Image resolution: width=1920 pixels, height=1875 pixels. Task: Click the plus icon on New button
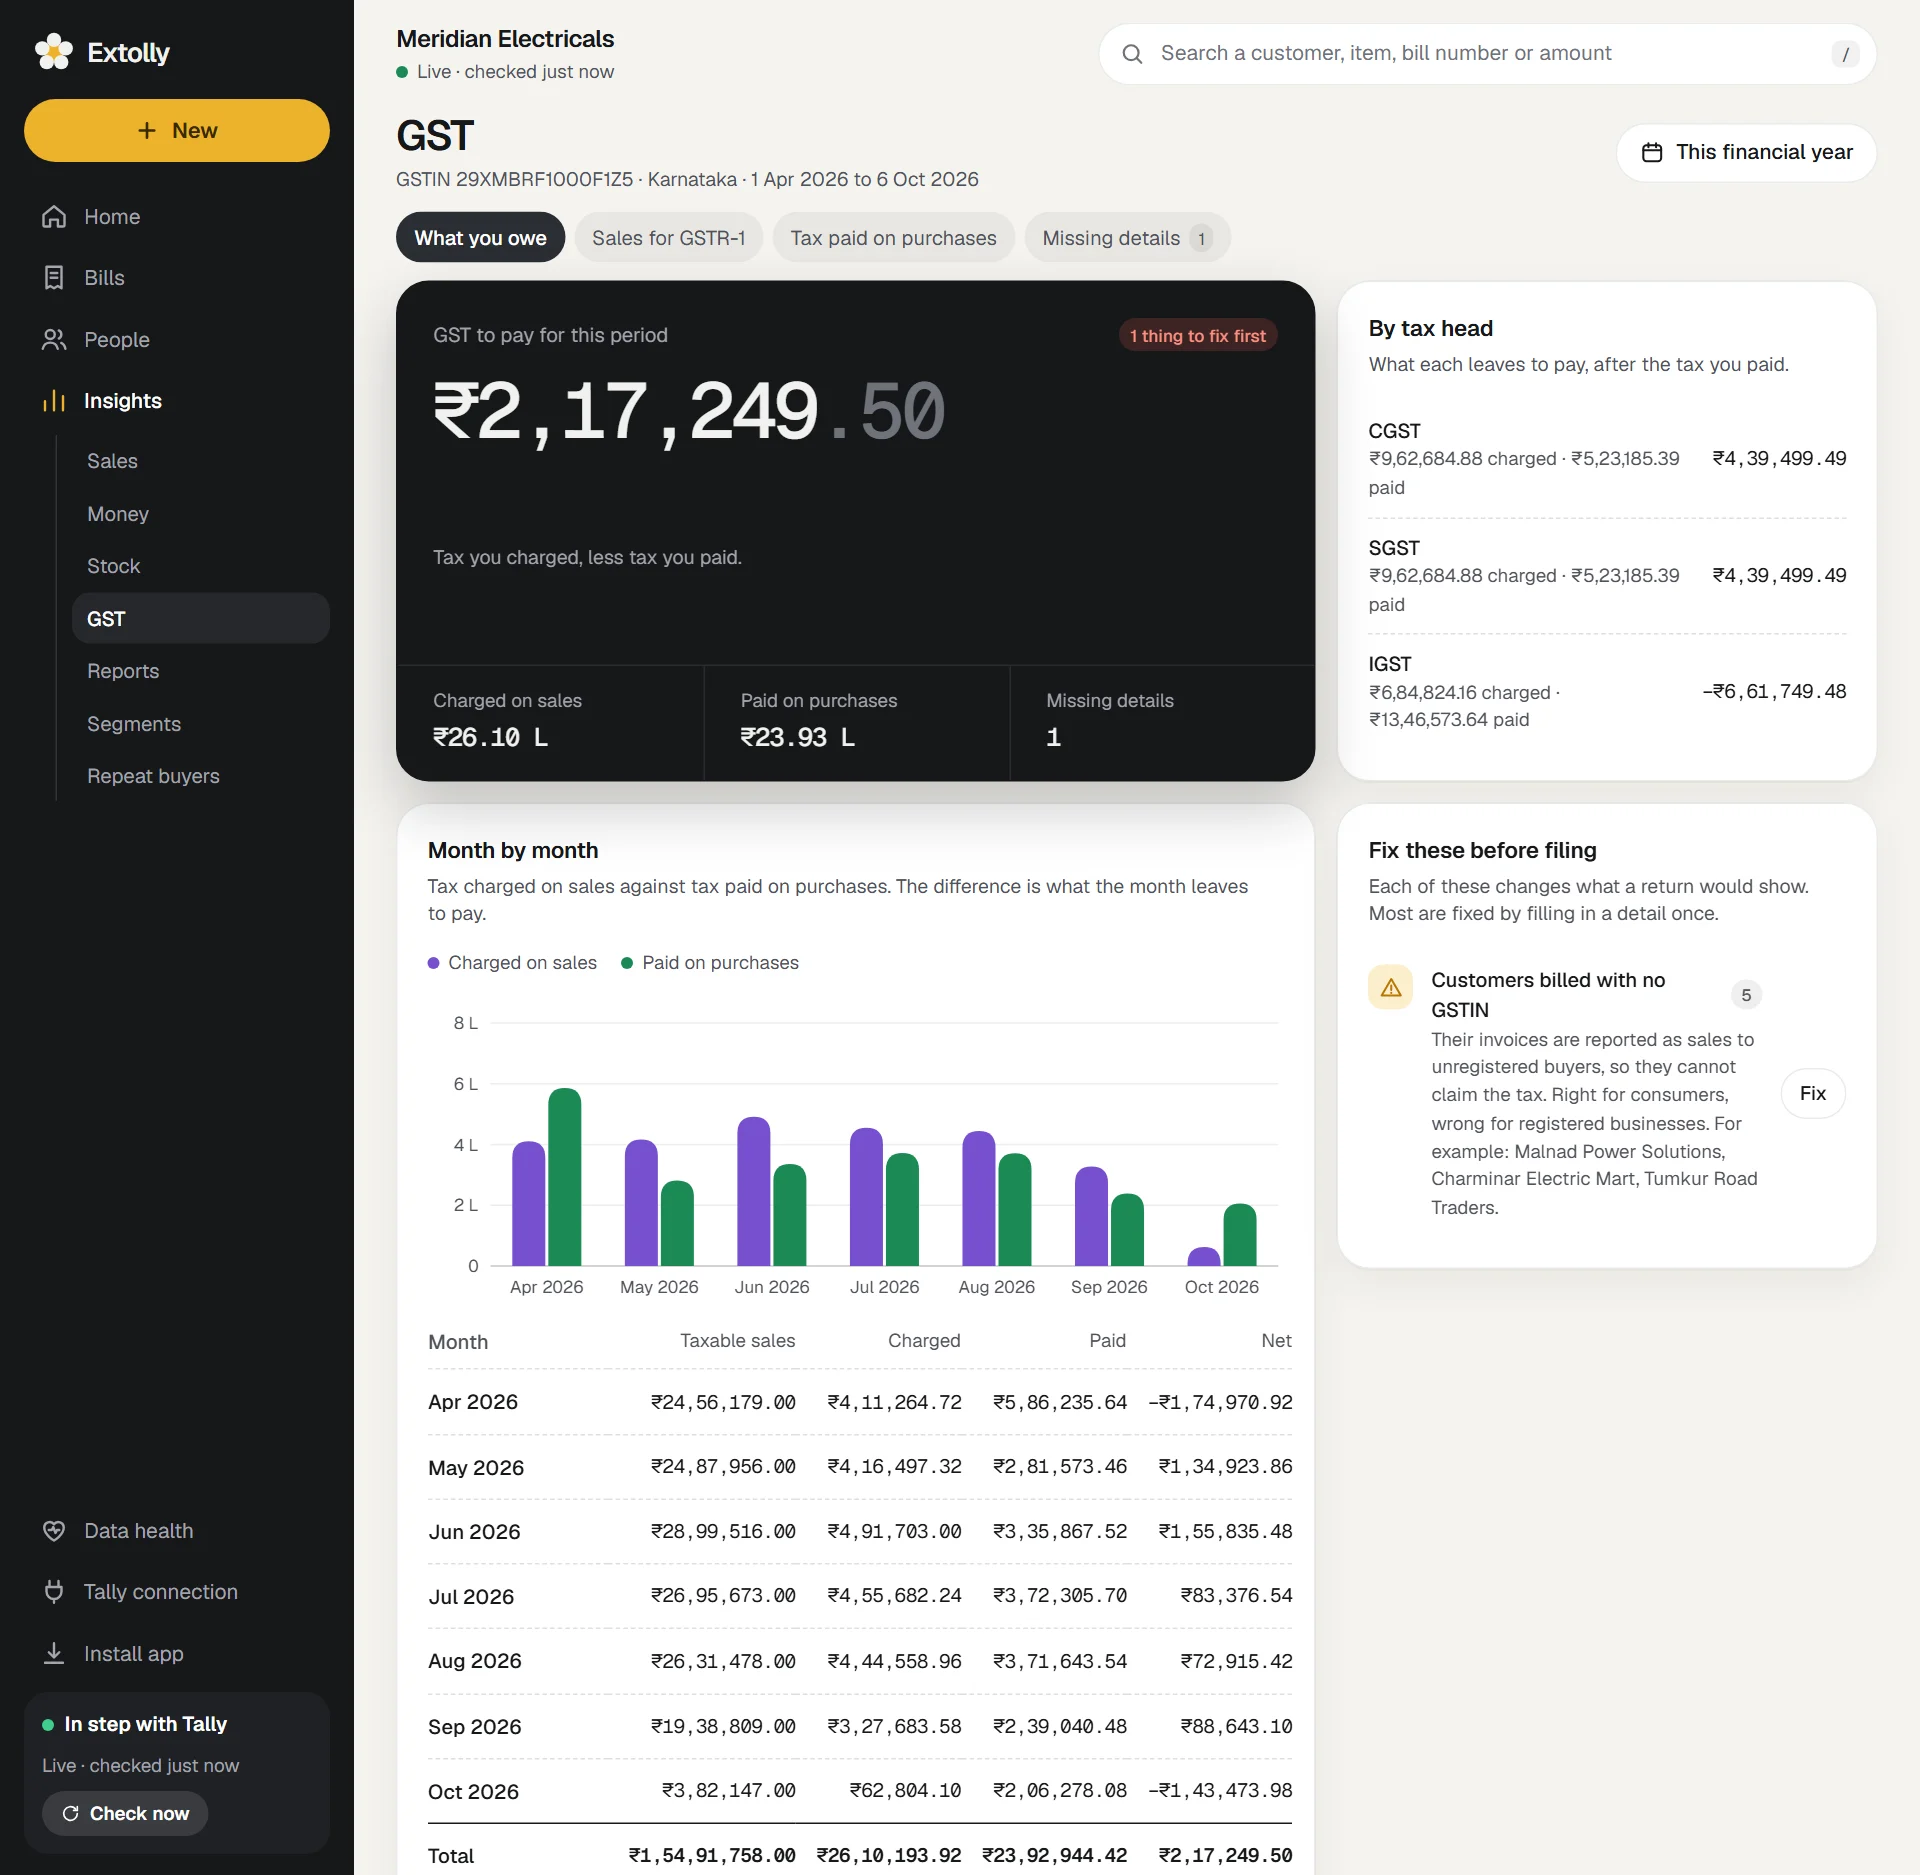click(147, 131)
